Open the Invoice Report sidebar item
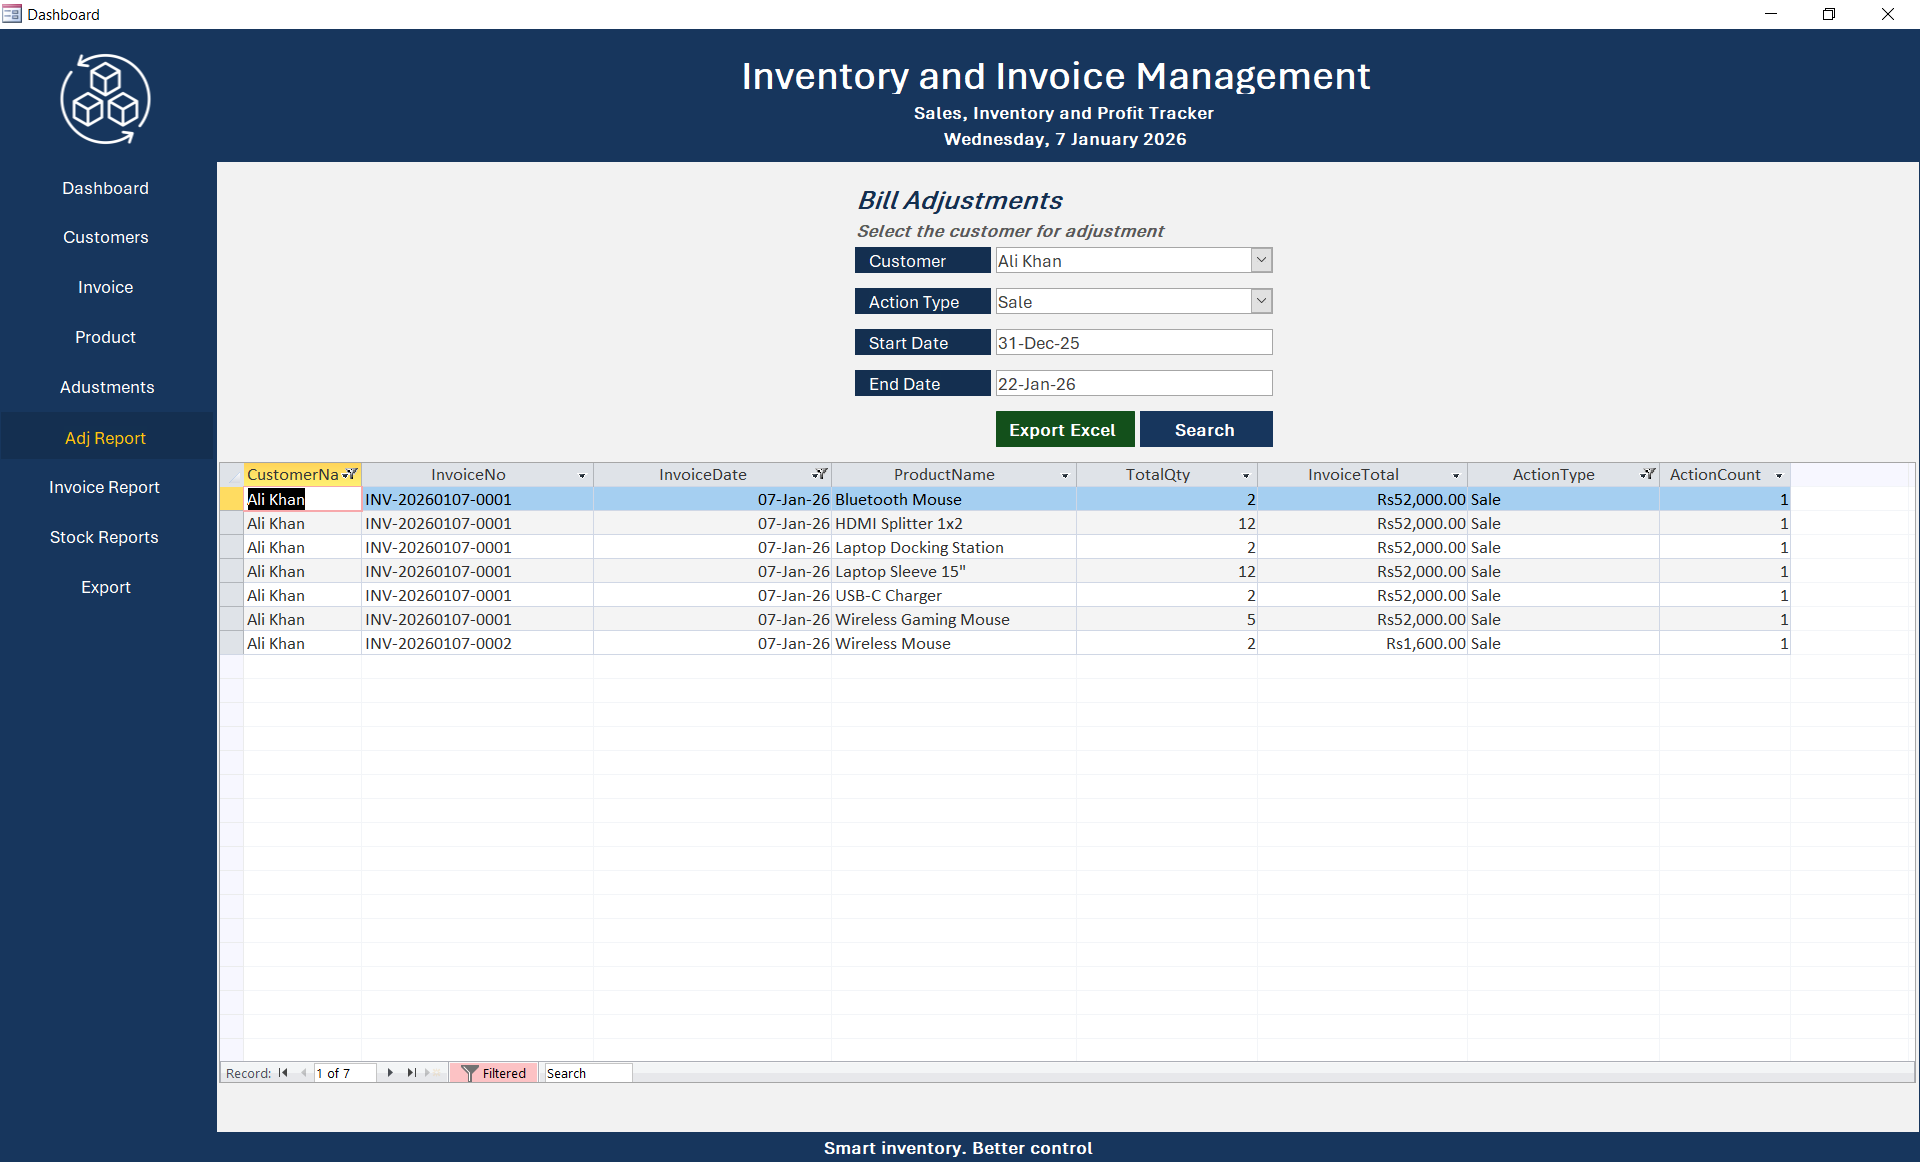This screenshot has height=1162, width=1920. (x=106, y=487)
